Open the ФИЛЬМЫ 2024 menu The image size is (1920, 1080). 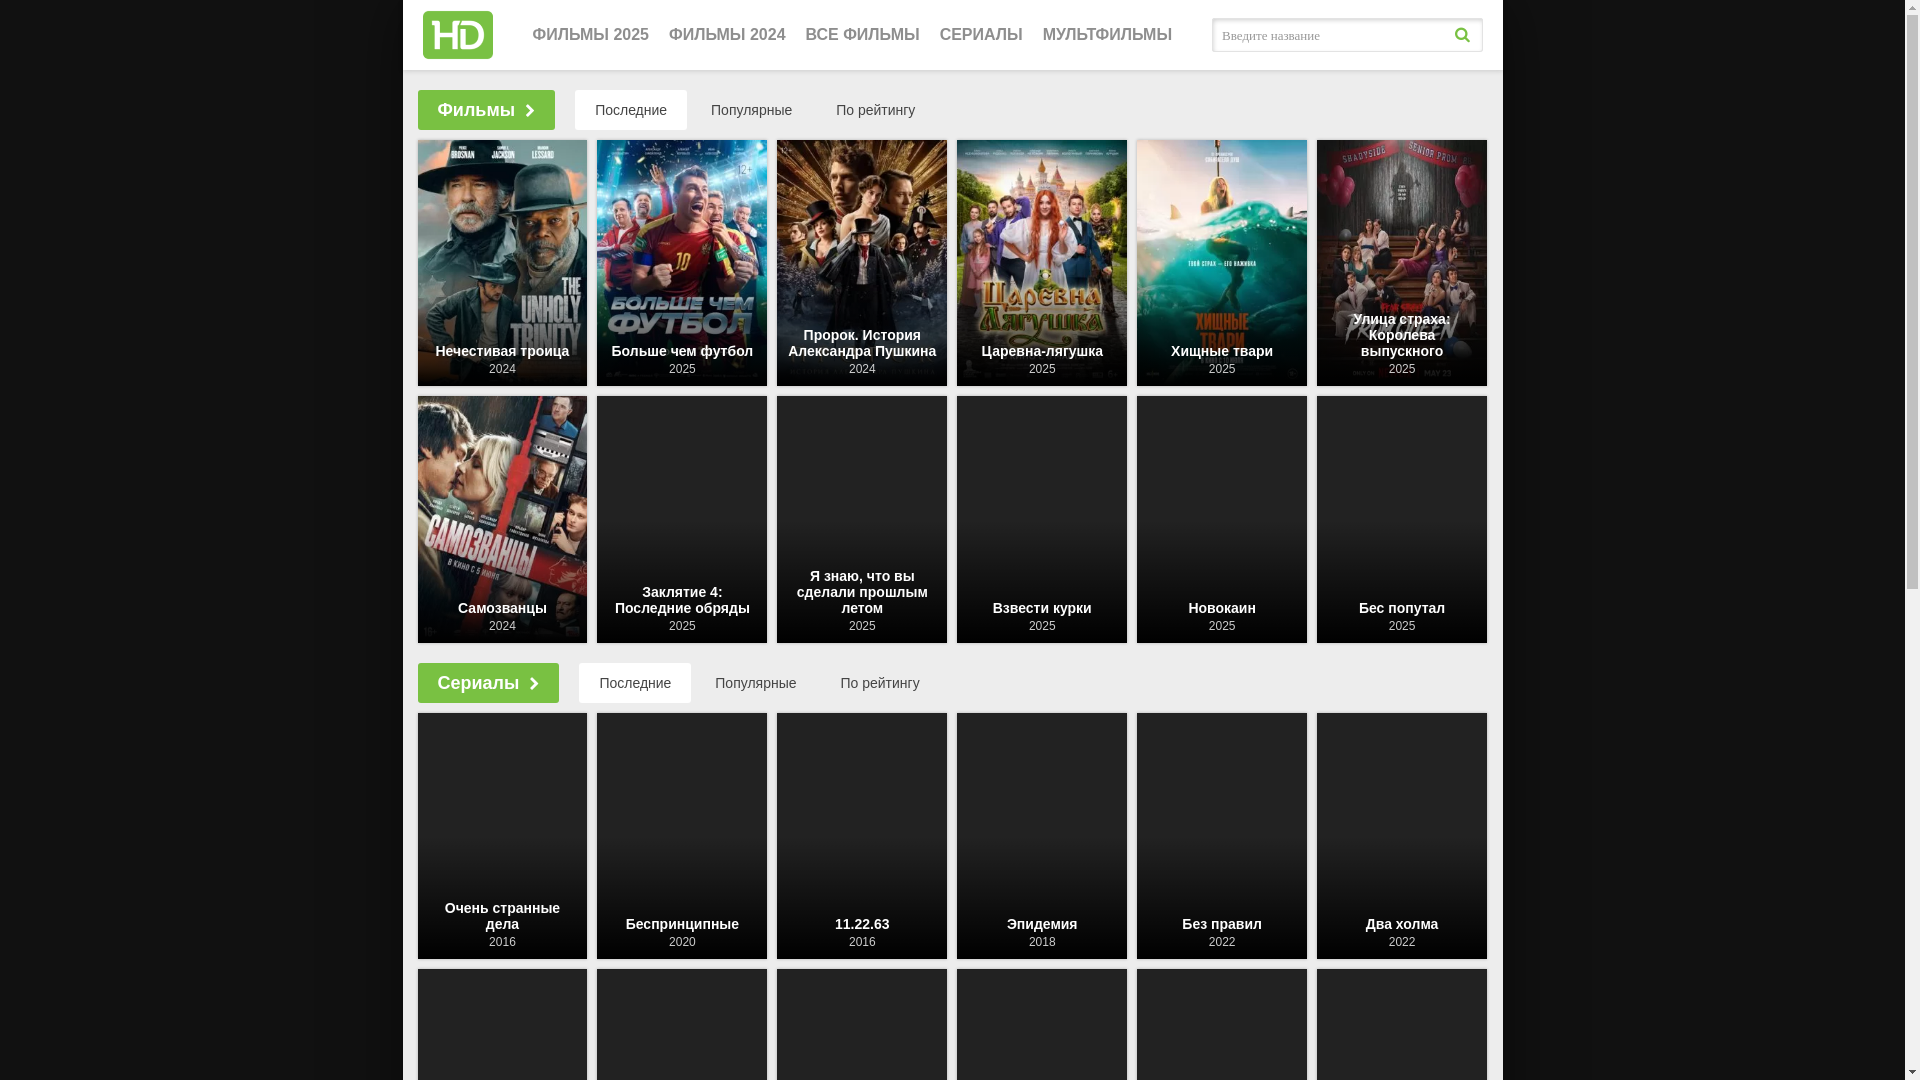coord(727,35)
